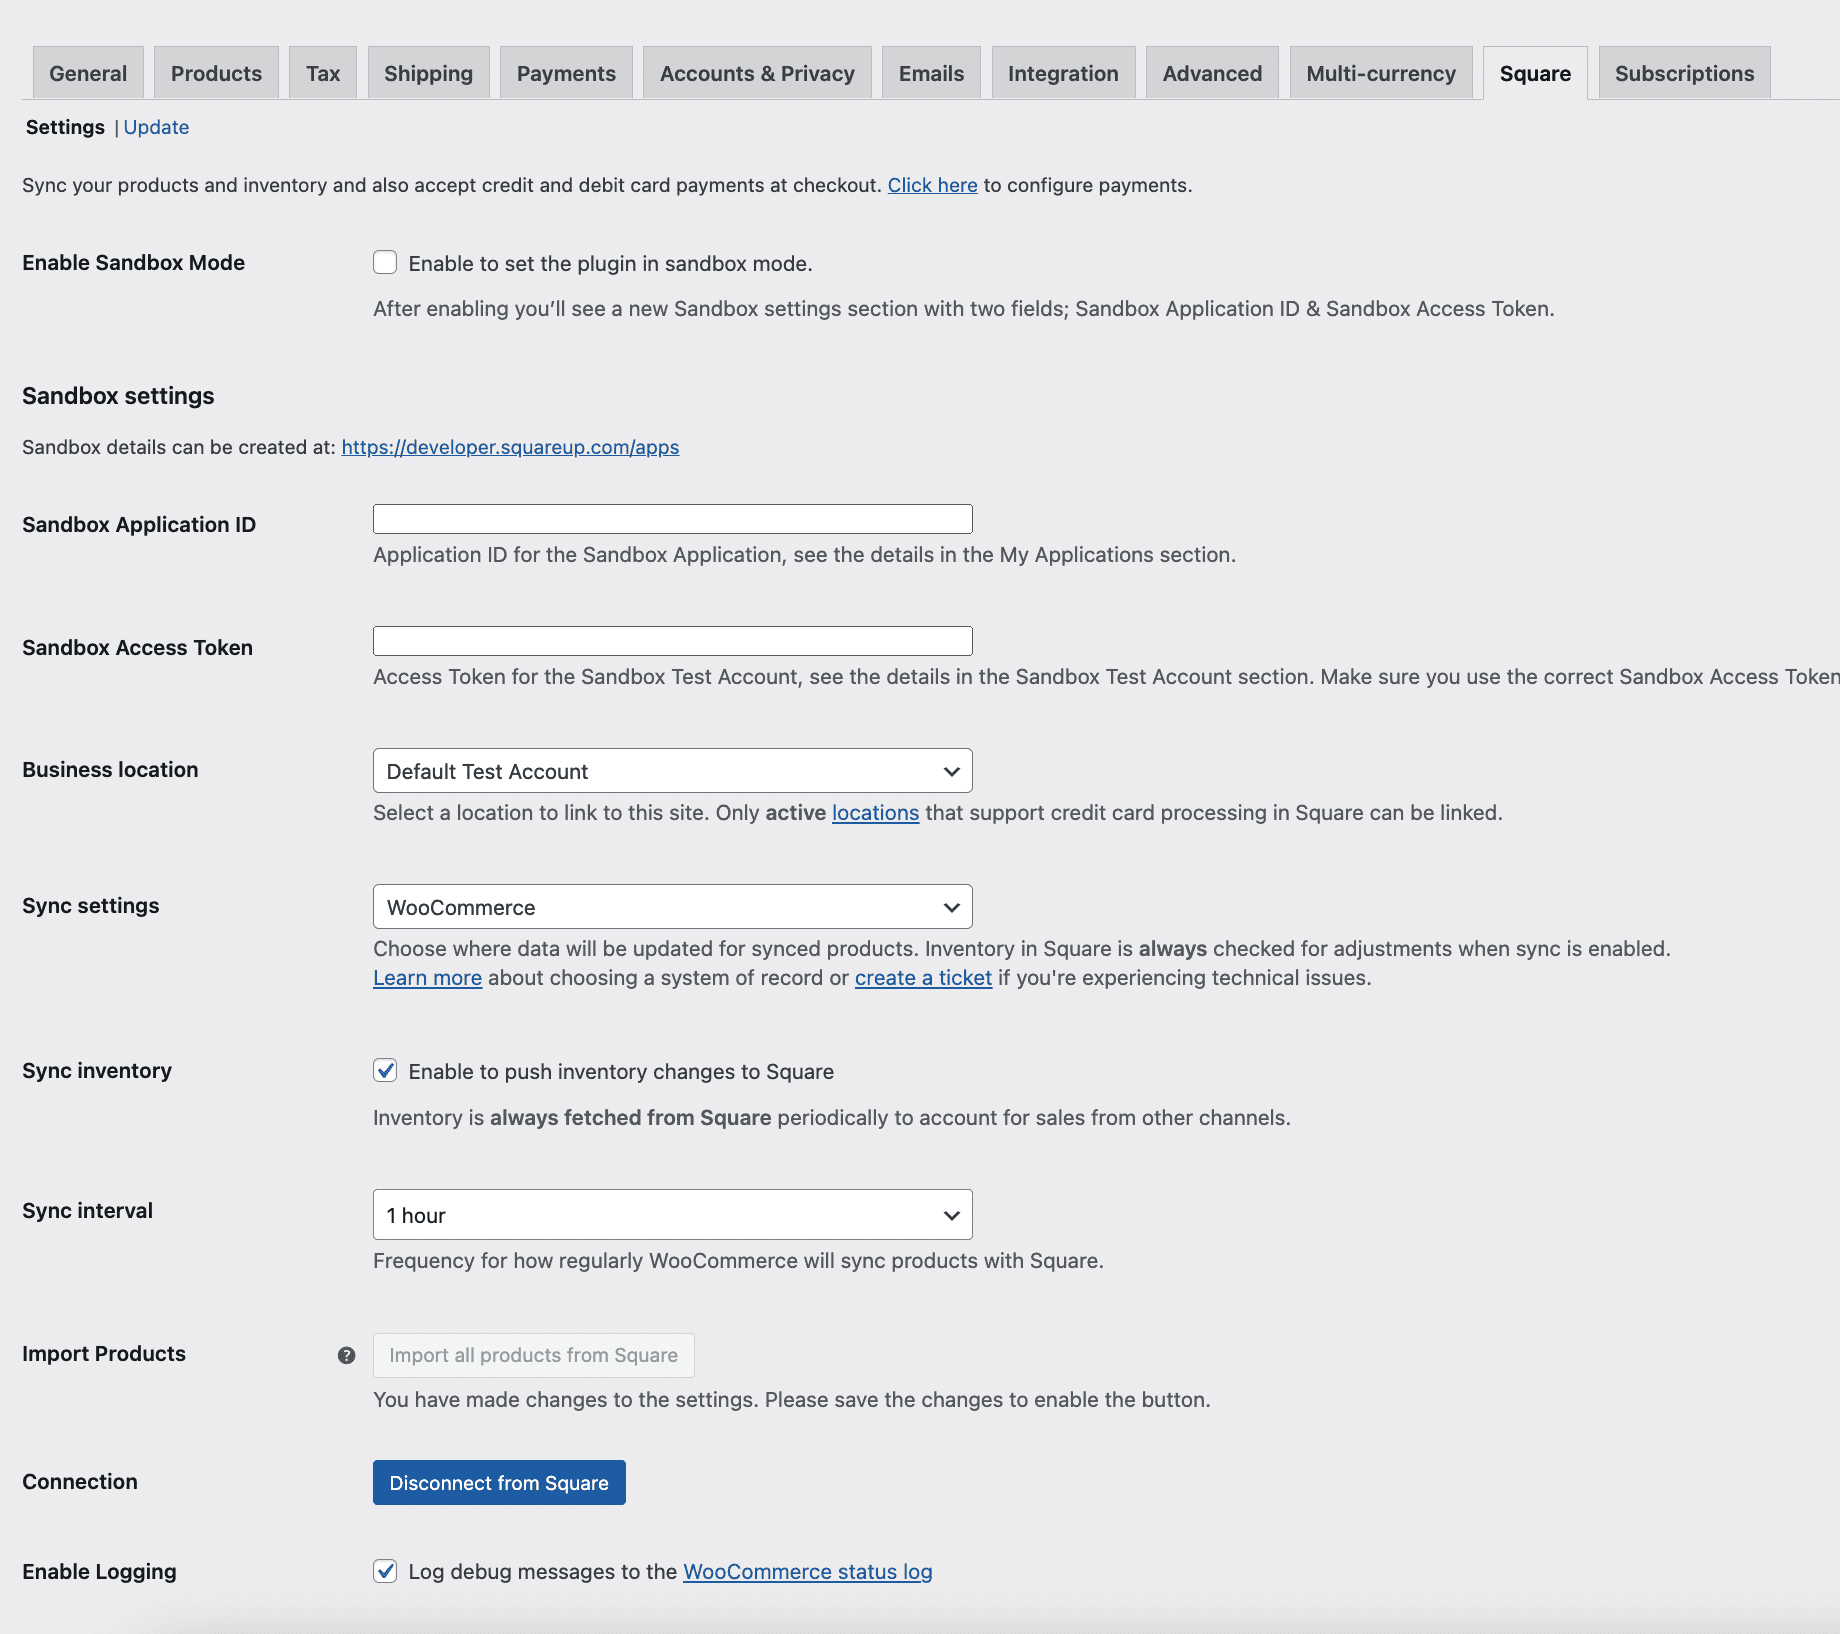Uncheck debug message logging
The image size is (1840, 1634).
pos(386,1571)
